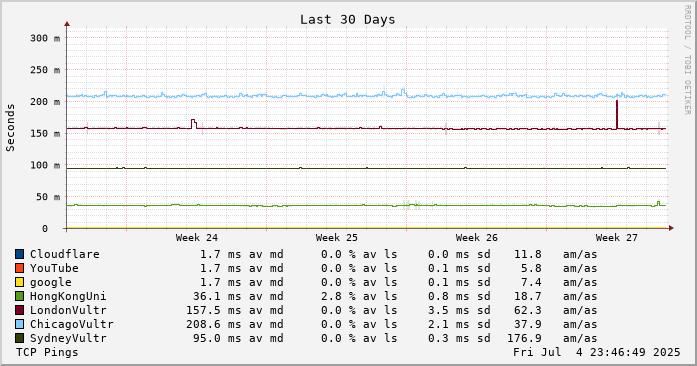Select the google legend label

[x=51, y=283]
